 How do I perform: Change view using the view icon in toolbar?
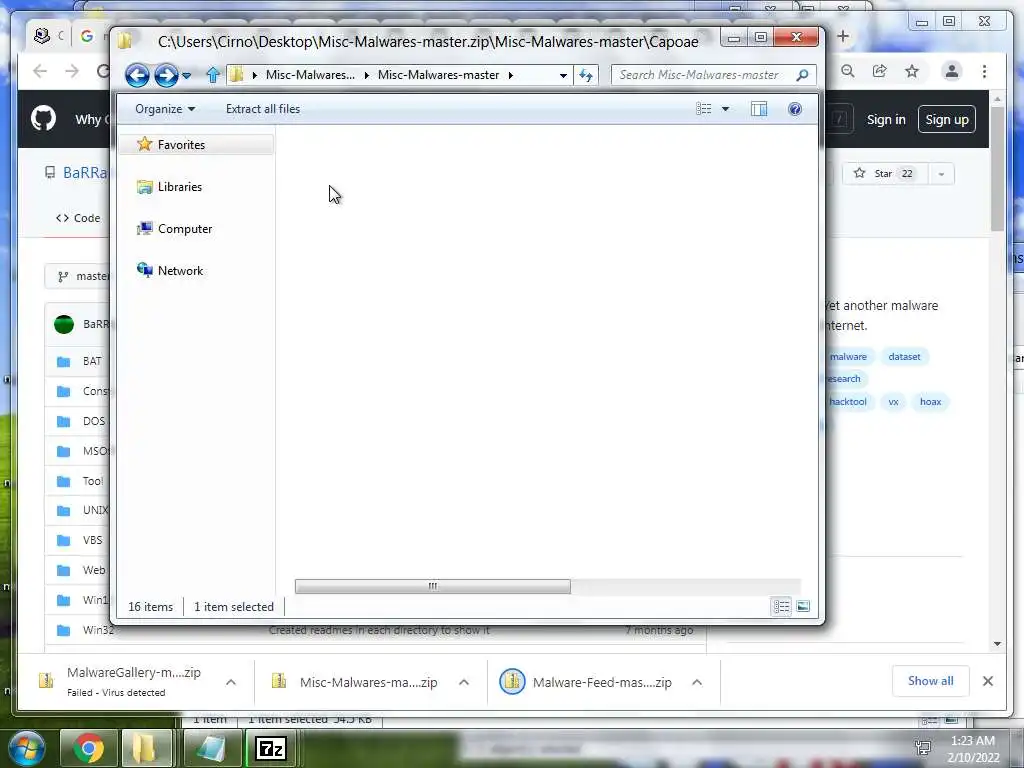pos(703,109)
